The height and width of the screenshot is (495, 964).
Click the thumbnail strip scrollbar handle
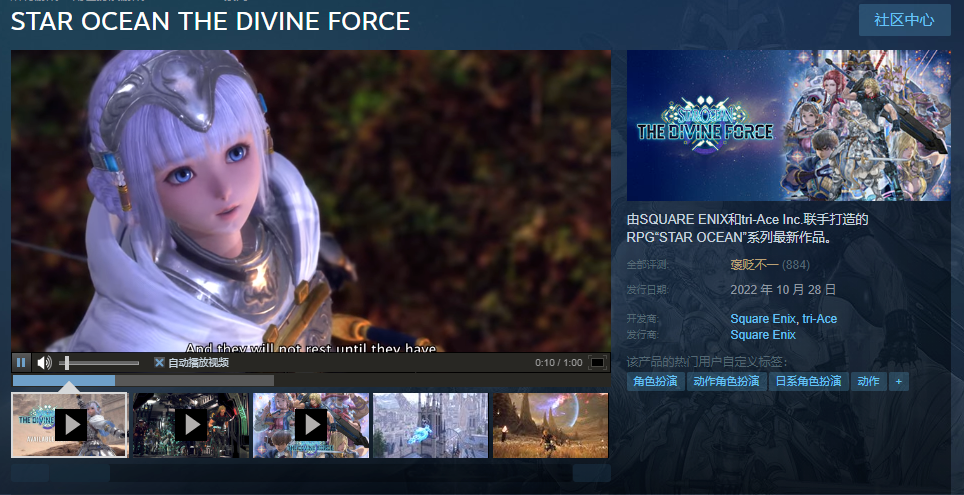(x=80, y=473)
